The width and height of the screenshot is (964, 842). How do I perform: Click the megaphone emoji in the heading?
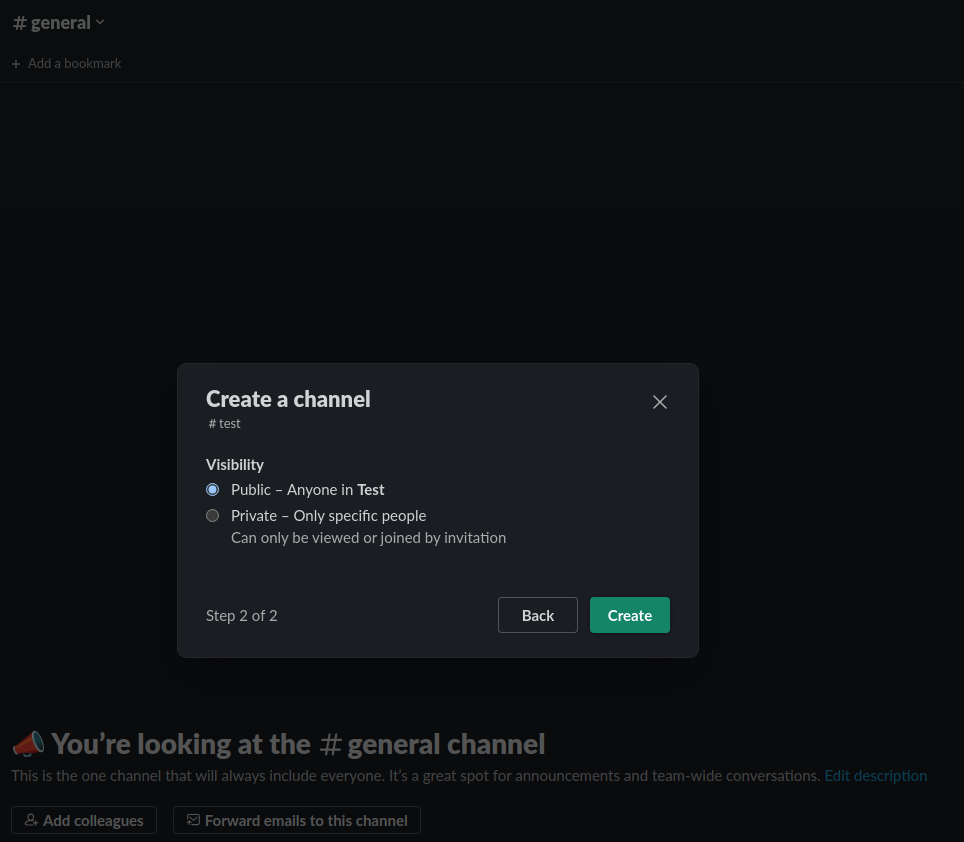[x=28, y=744]
